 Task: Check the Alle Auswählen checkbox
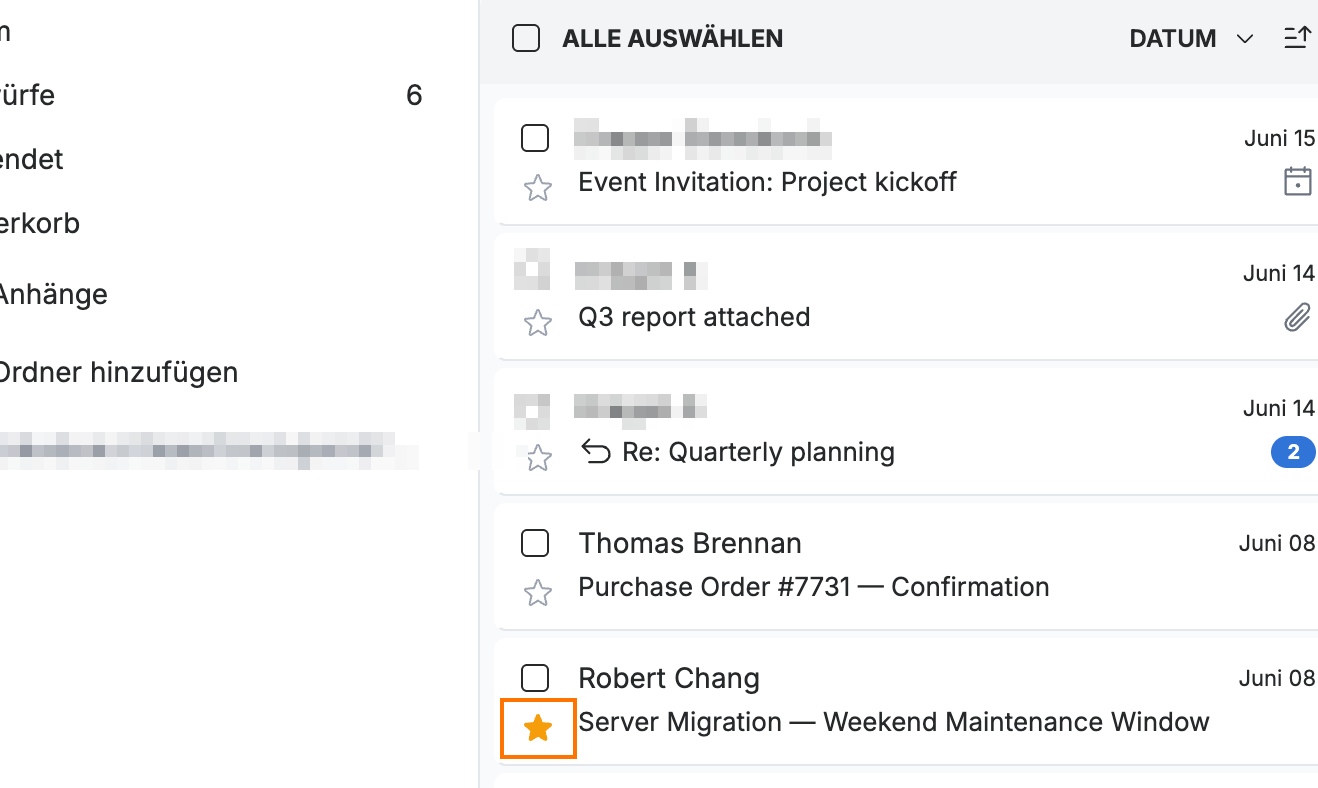click(526, 39)
